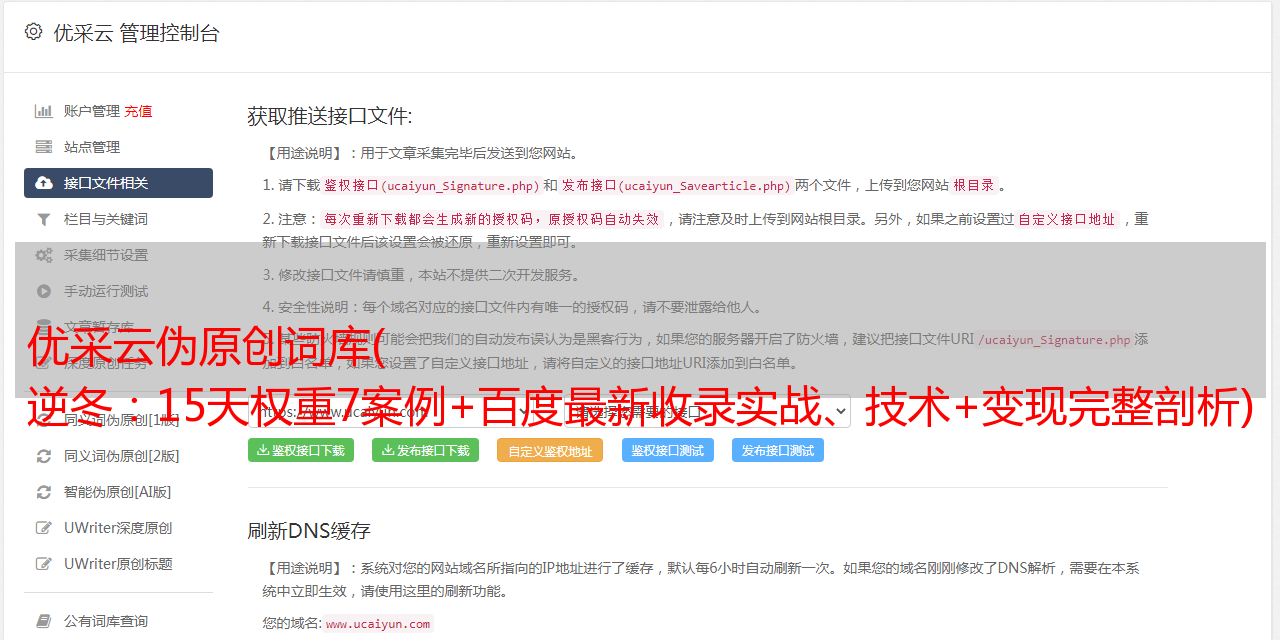This screenshot has width=1280, height=640.
Task: Open 智能伪原创[AI版] page
Action: click(x=118, y=492)
